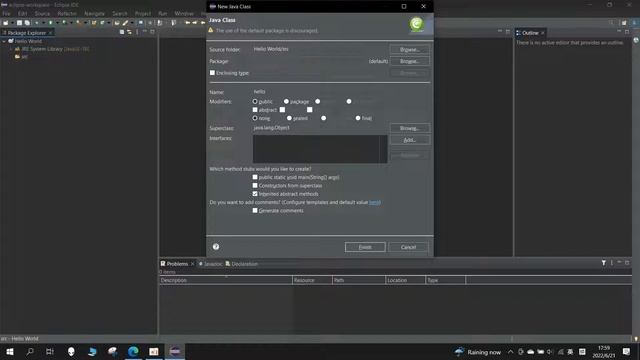Click the Eclipse icon on the taskbar
640x360 pixels.
click(175, 351)
